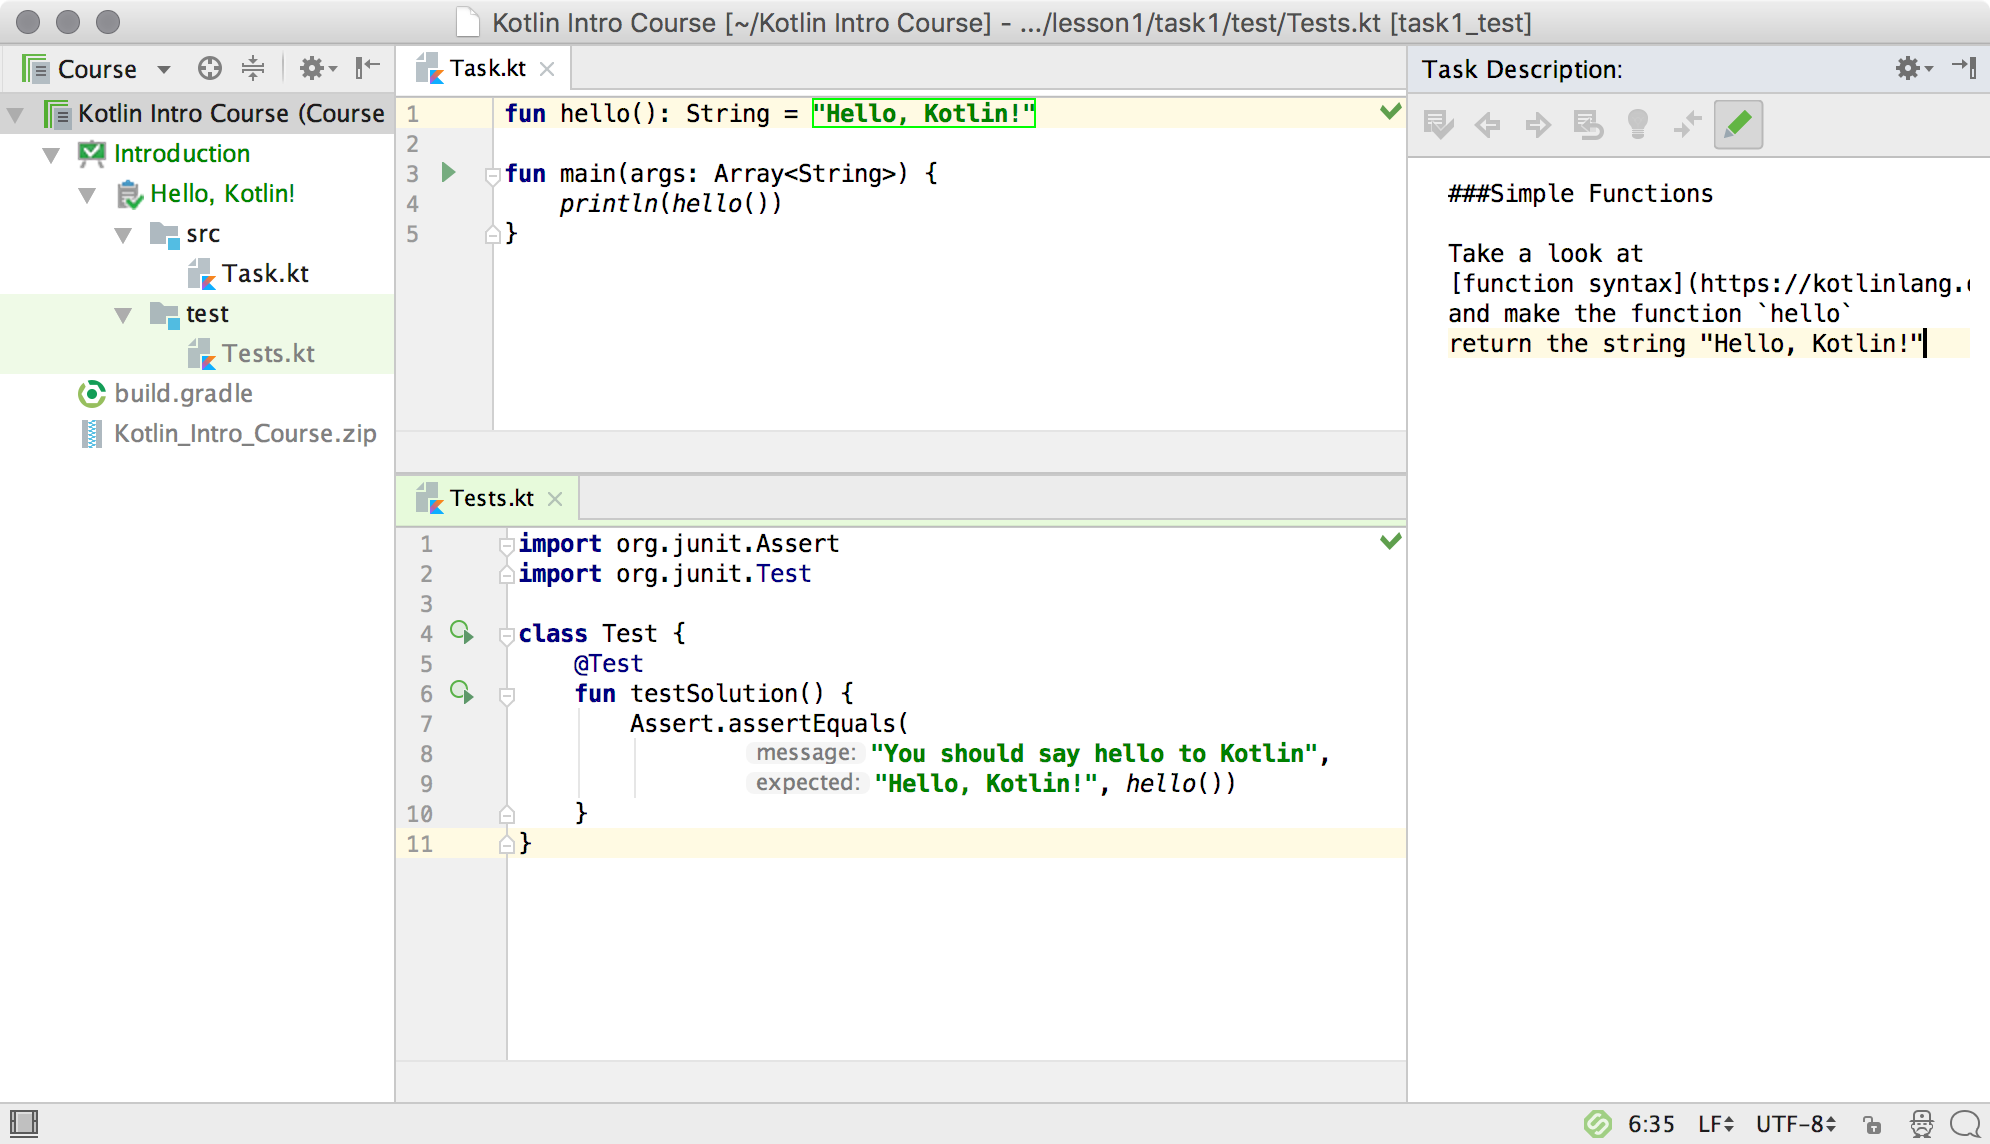The width and height of the screenshot is (1990, 1144).
Task: Fold the import statements in Tests.kt
Action: point(507,546)
